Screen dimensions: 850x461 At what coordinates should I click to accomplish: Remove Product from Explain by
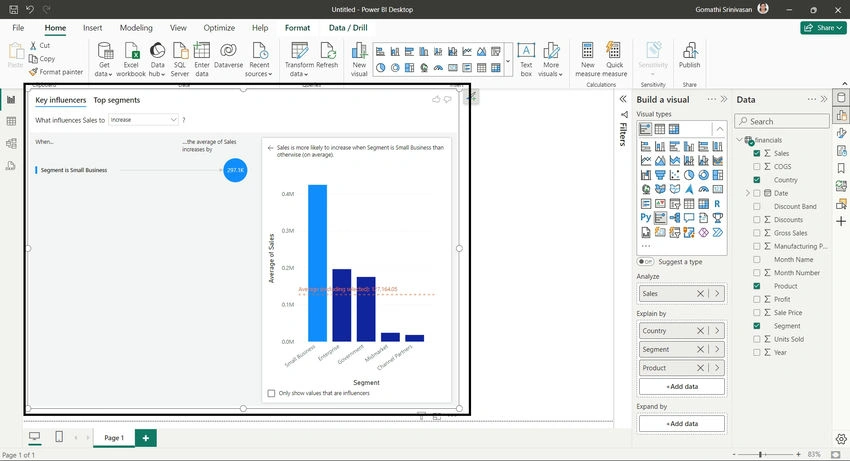pos(700,368)
